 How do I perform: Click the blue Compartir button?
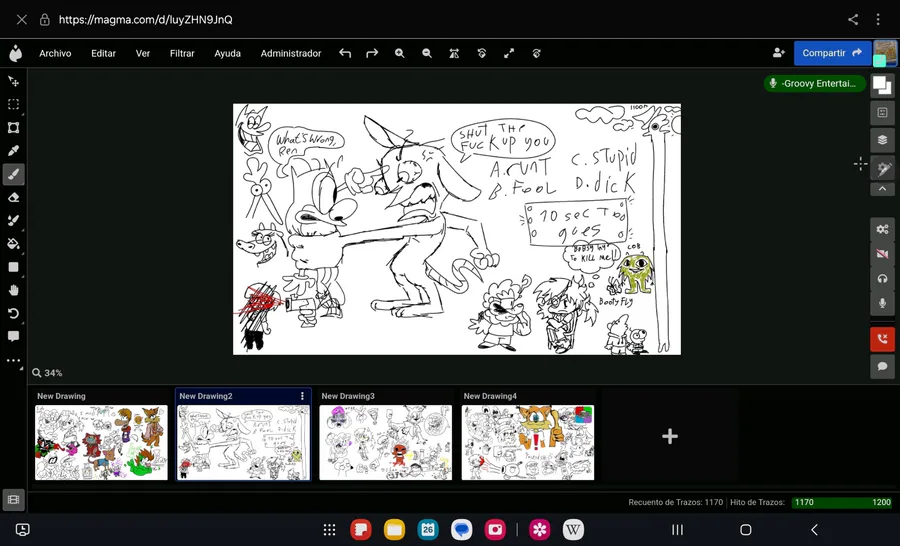pyautogui.click(x=832, y=53)
